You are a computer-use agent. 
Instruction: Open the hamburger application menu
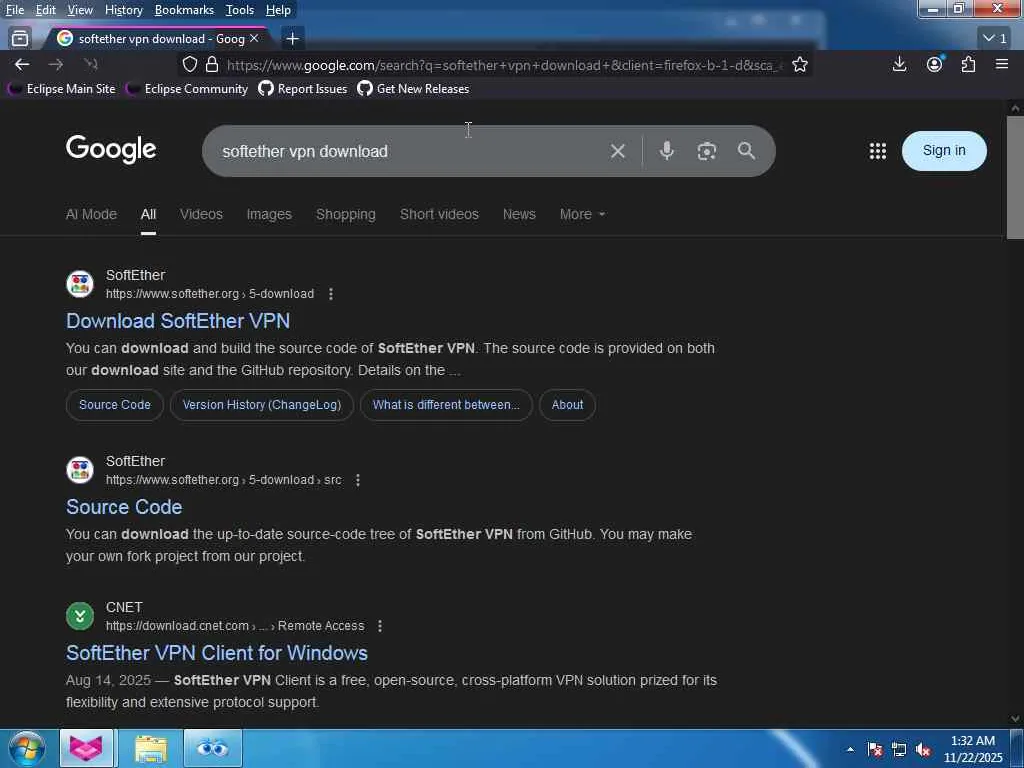pyautogui.click(x=1002, y=64)
